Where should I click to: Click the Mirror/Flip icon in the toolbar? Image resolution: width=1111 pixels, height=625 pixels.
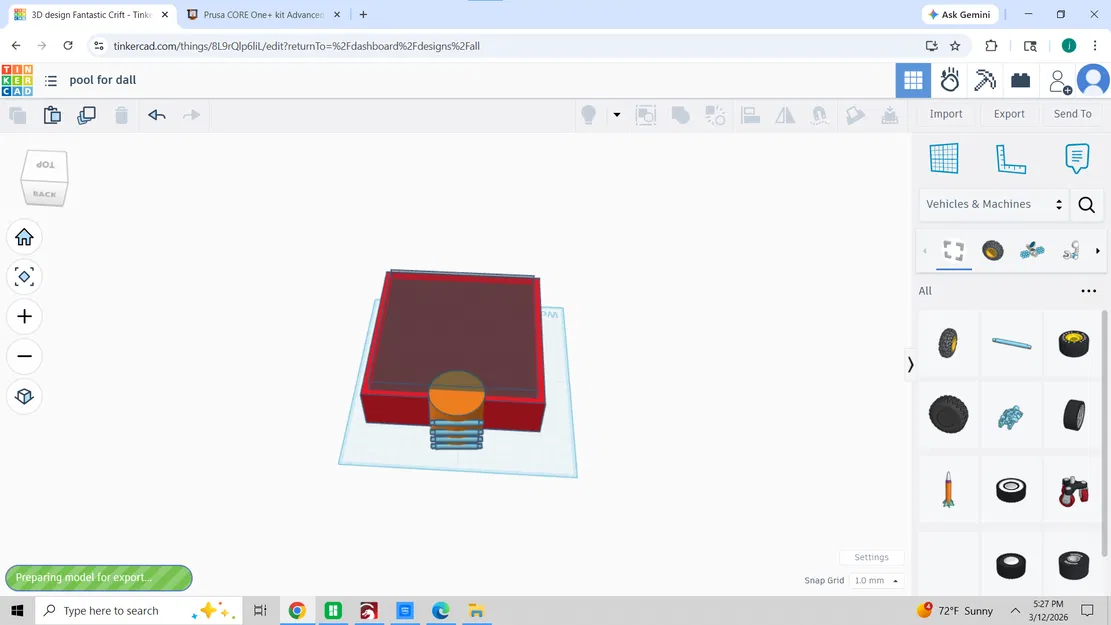[x=785, y=115]
